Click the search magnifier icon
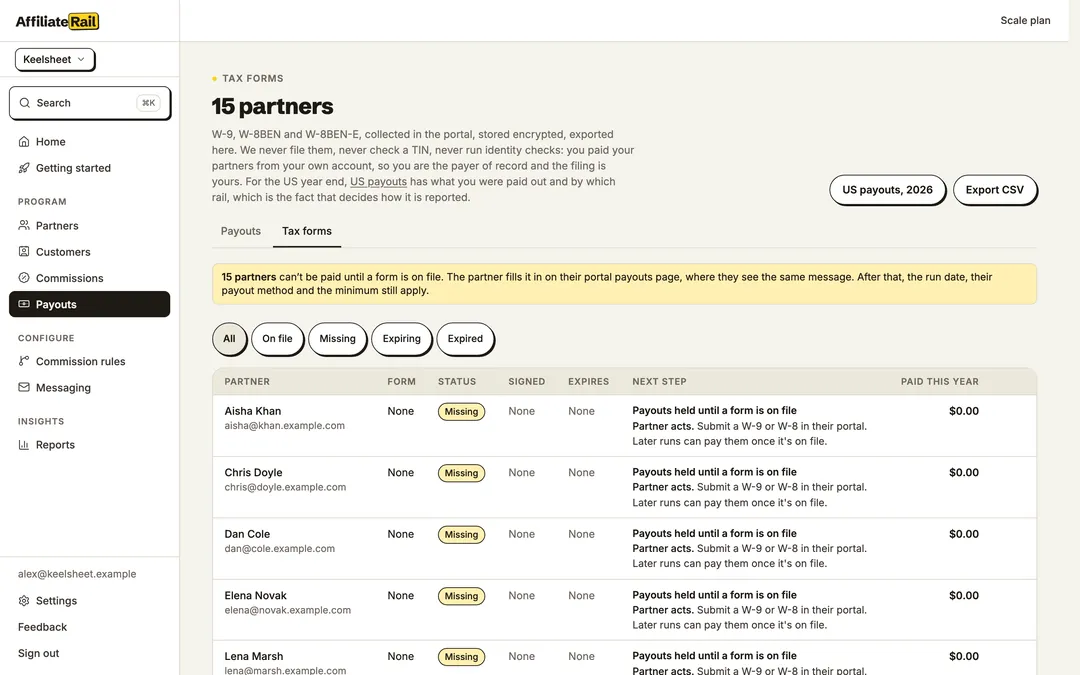This screenshot has width=1080, height=675. [x=25, y=103]
